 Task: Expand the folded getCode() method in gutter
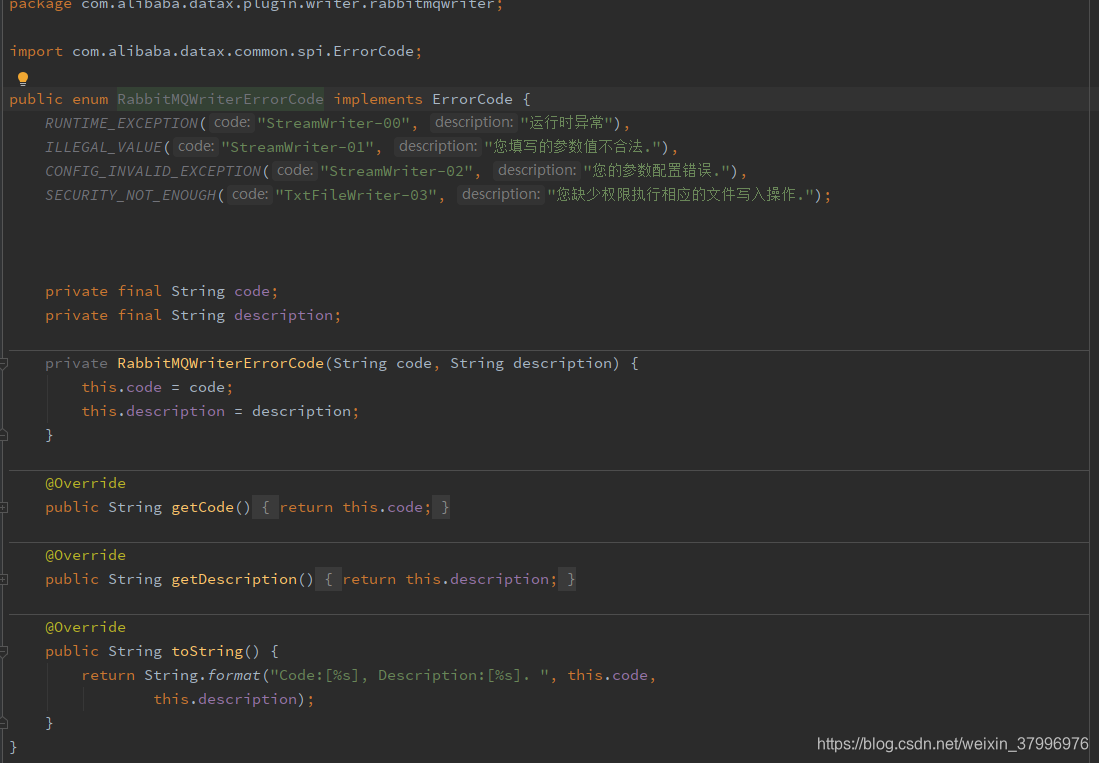pyautogui.click(x=4, y=507)
